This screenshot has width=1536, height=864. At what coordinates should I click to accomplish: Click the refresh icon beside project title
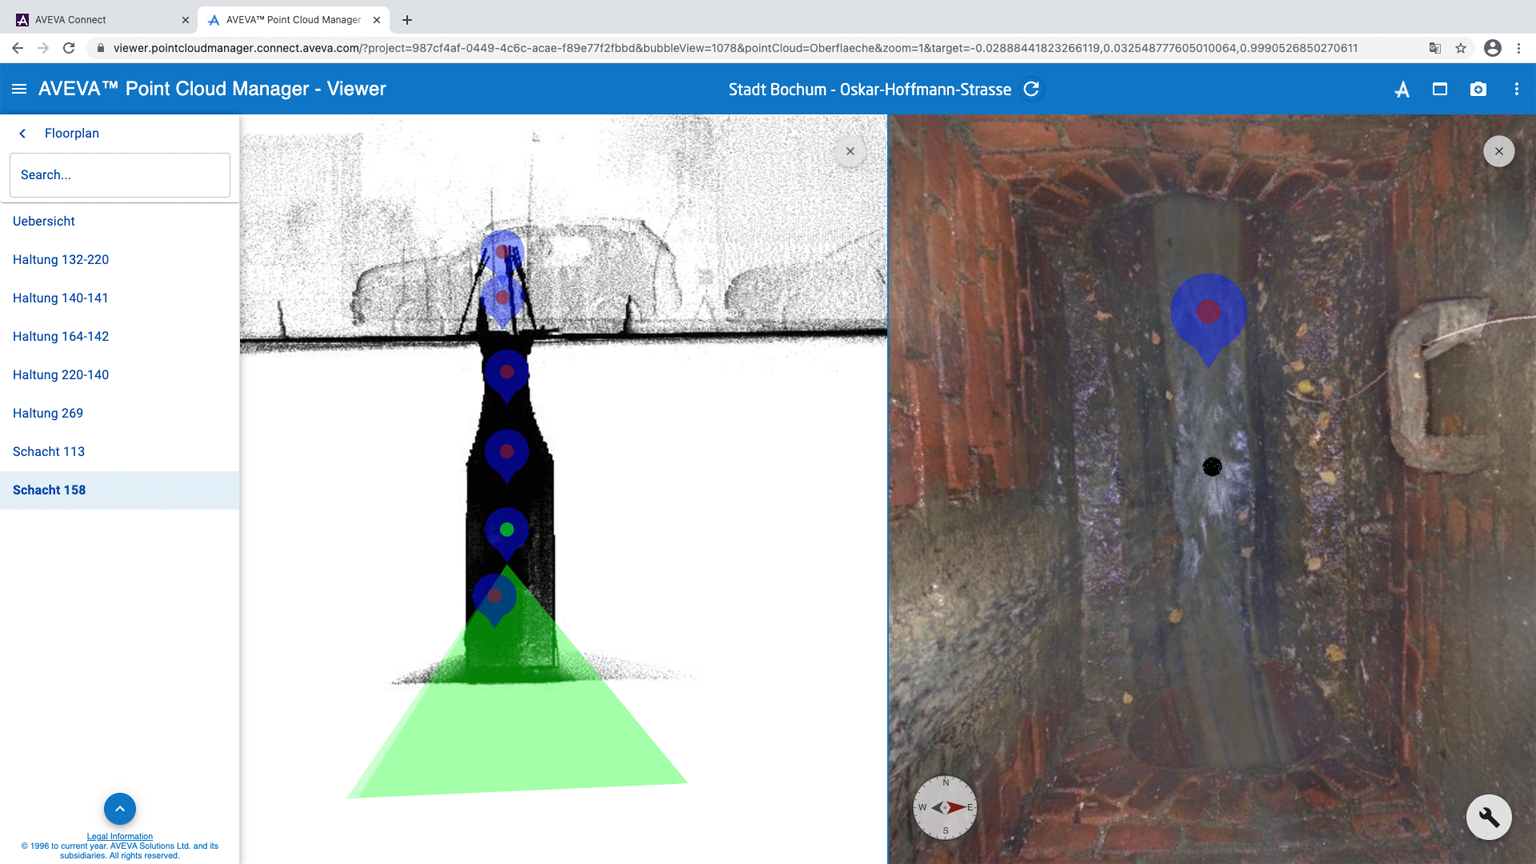(1031, 89)
